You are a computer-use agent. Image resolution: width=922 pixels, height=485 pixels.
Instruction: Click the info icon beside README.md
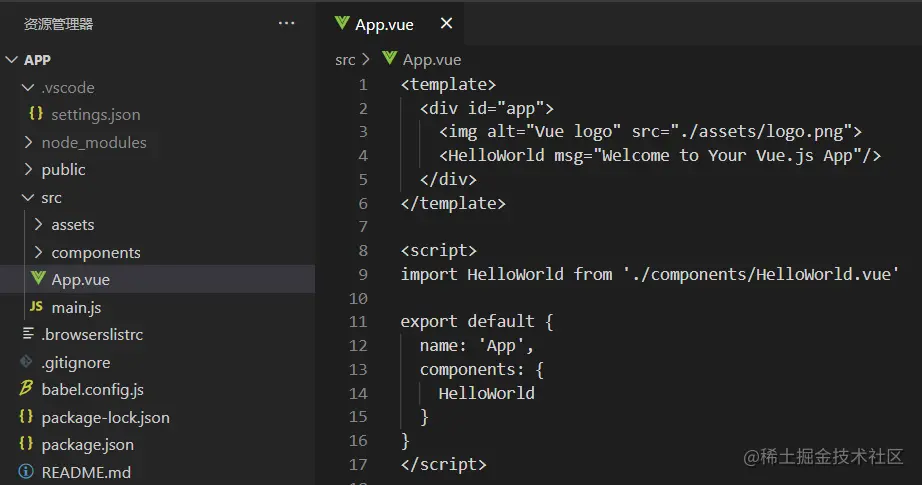coord(26,471)
